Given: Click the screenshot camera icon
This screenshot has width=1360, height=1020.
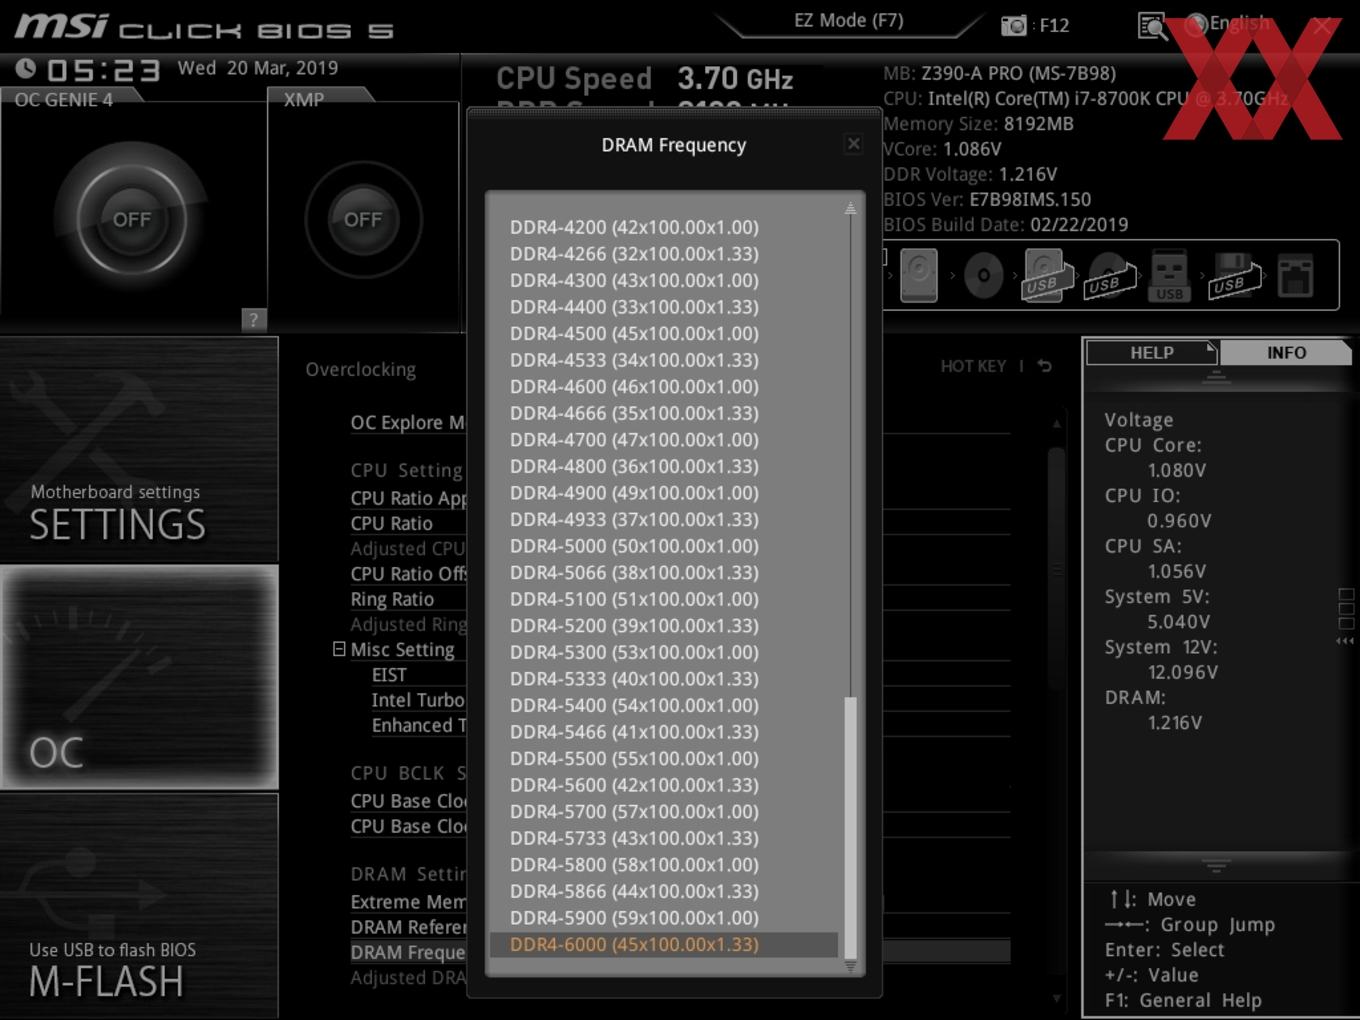Looking at the screenshot, I should (x=1013, y=26).
